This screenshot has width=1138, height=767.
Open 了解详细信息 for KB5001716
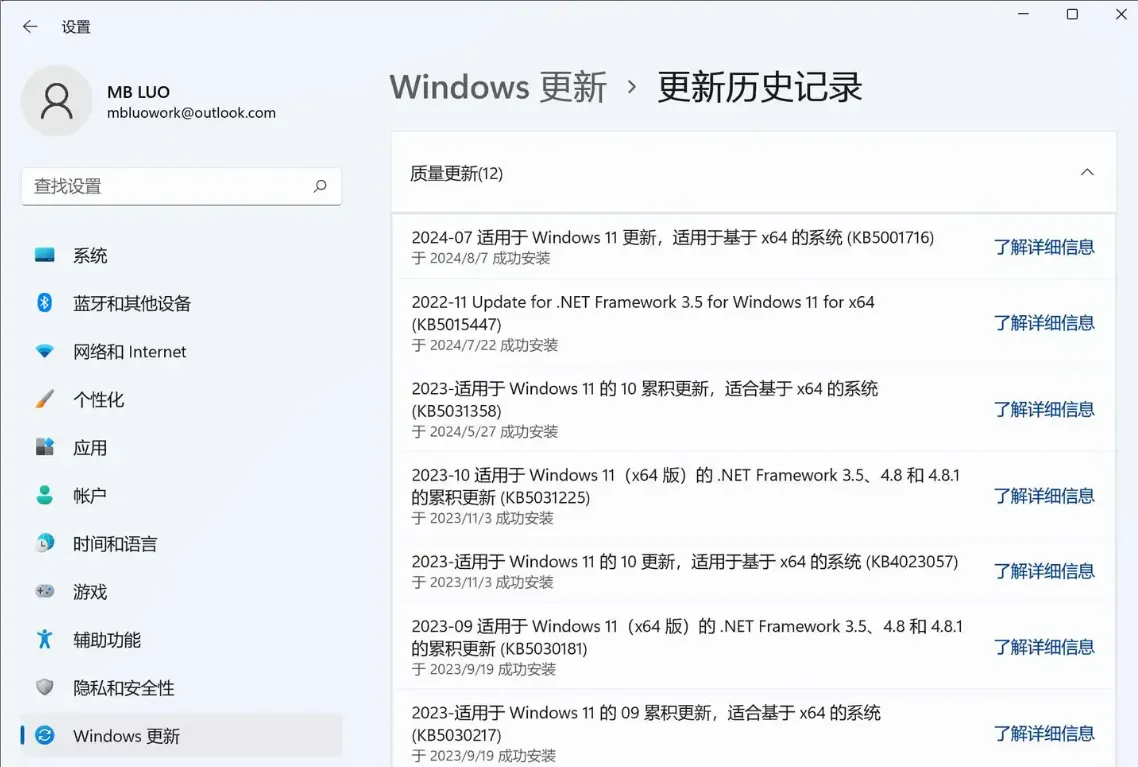[x=1044, y=247]
